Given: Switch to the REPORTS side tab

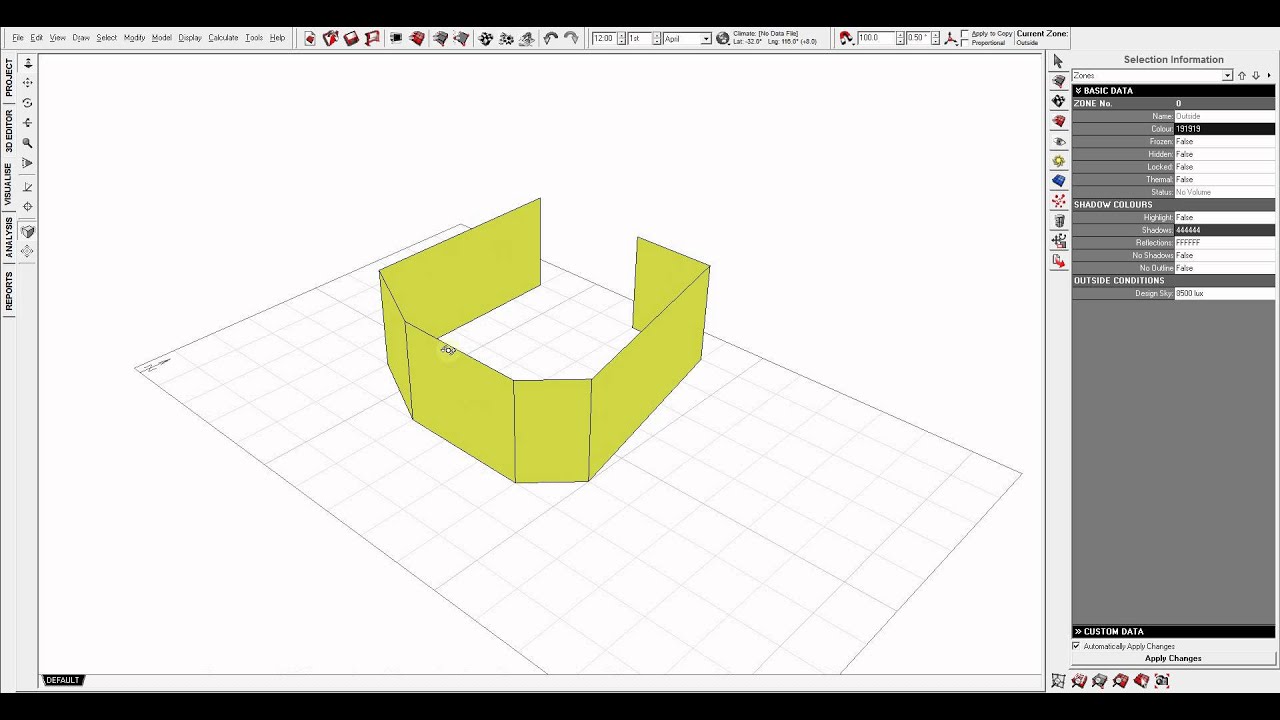Looking at the screenshot, I should [x=9, y=290].
